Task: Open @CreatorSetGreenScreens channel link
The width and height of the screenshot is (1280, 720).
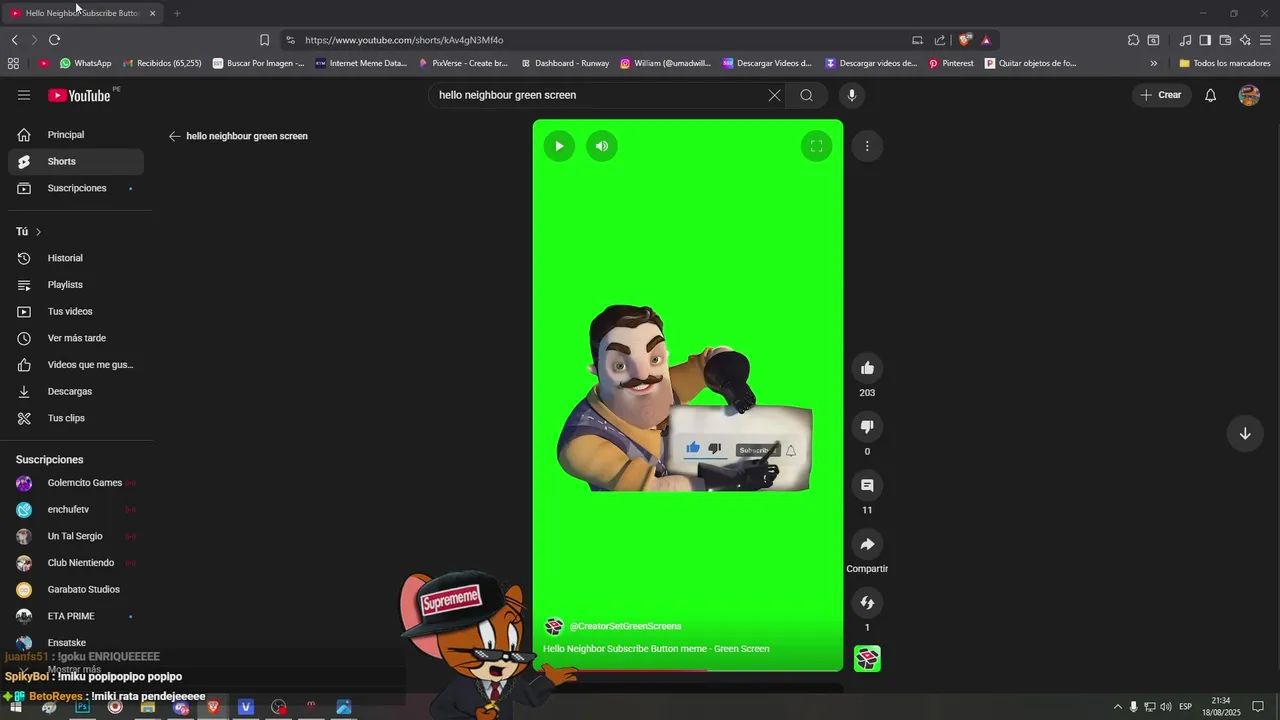Action: (x=625, y=626)
